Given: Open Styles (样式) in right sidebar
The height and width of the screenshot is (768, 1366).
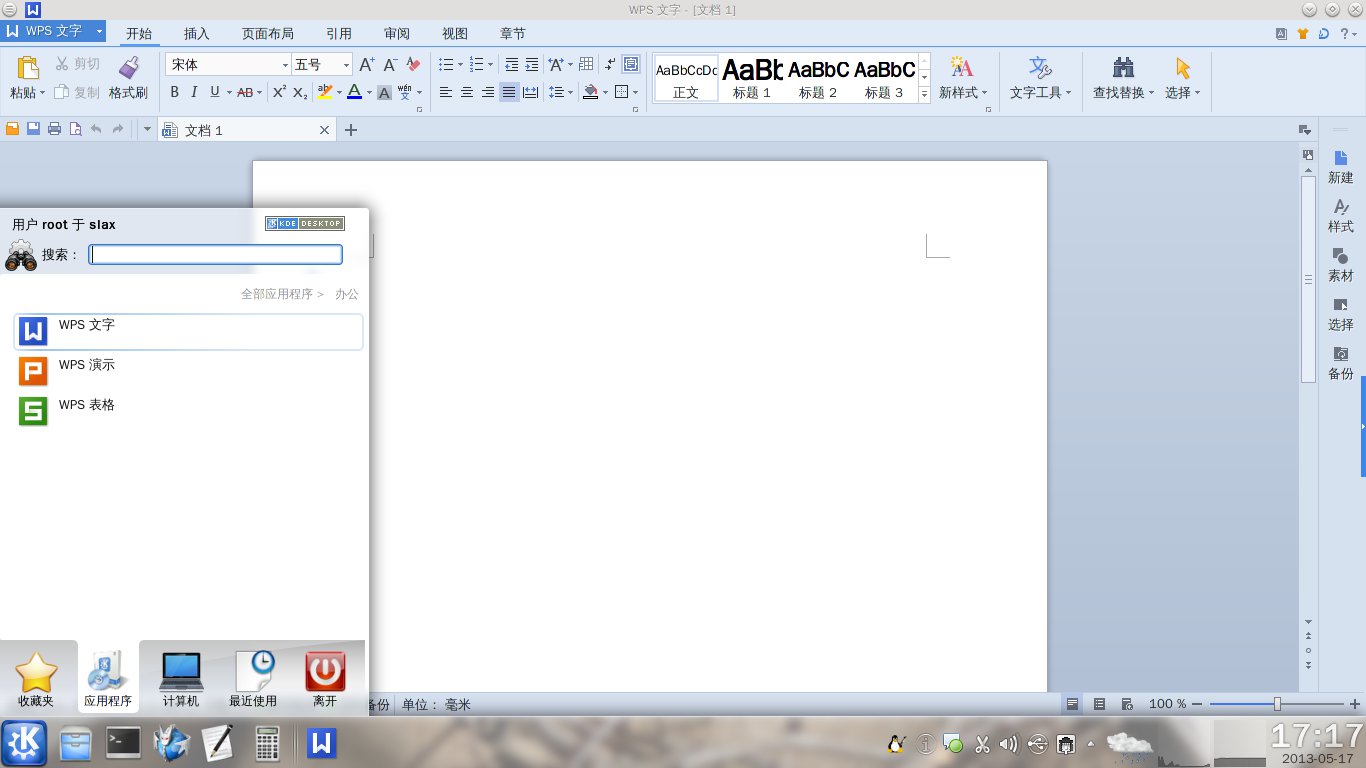Looking at the screenshot, I should pos(1341,216).
